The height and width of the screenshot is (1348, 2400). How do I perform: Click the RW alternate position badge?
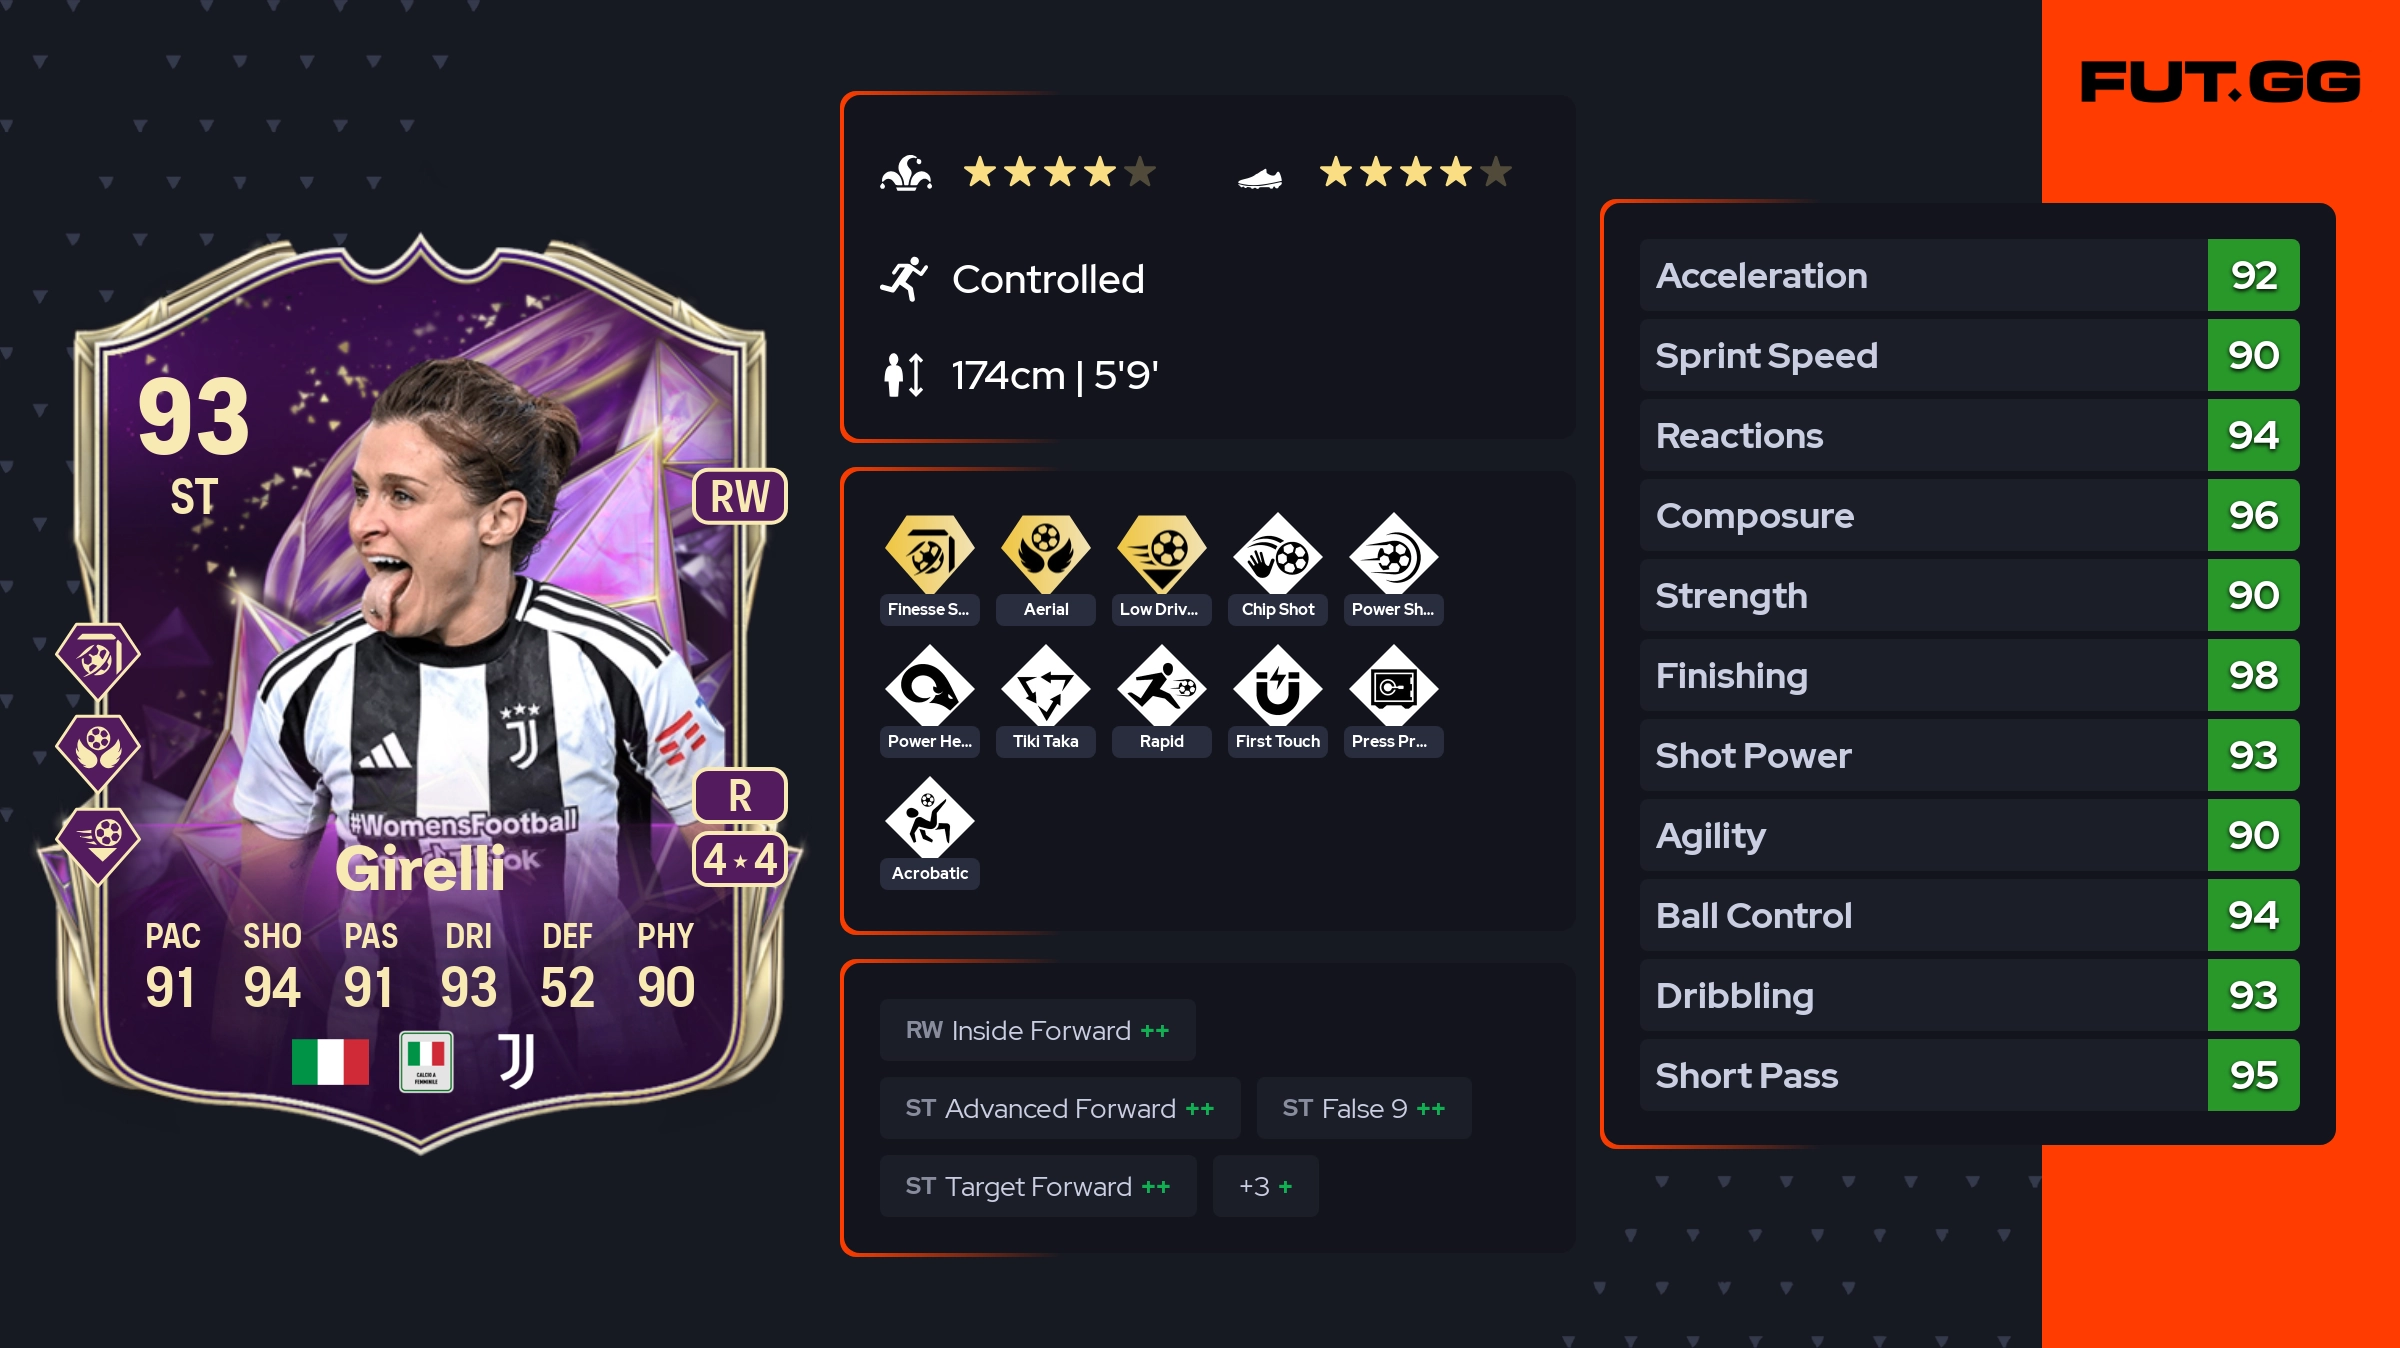point(740,496)
